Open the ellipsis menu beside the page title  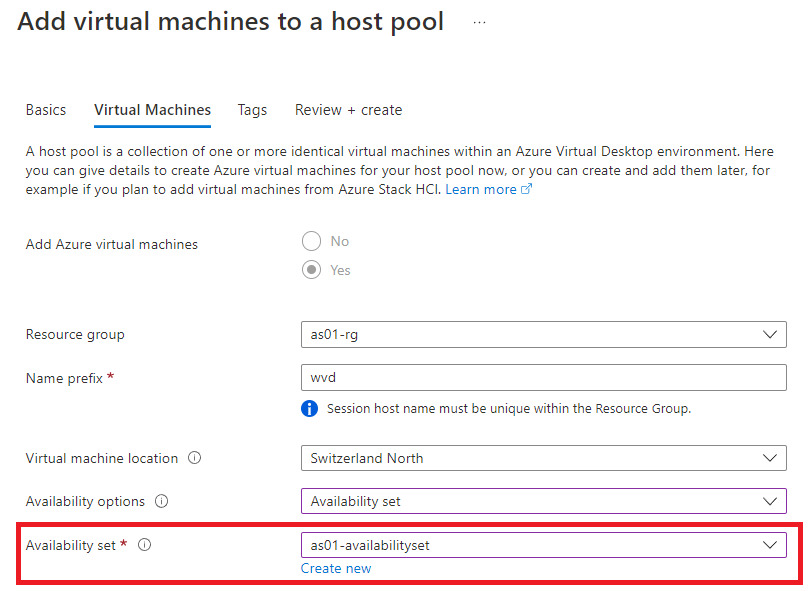(480, 23)
